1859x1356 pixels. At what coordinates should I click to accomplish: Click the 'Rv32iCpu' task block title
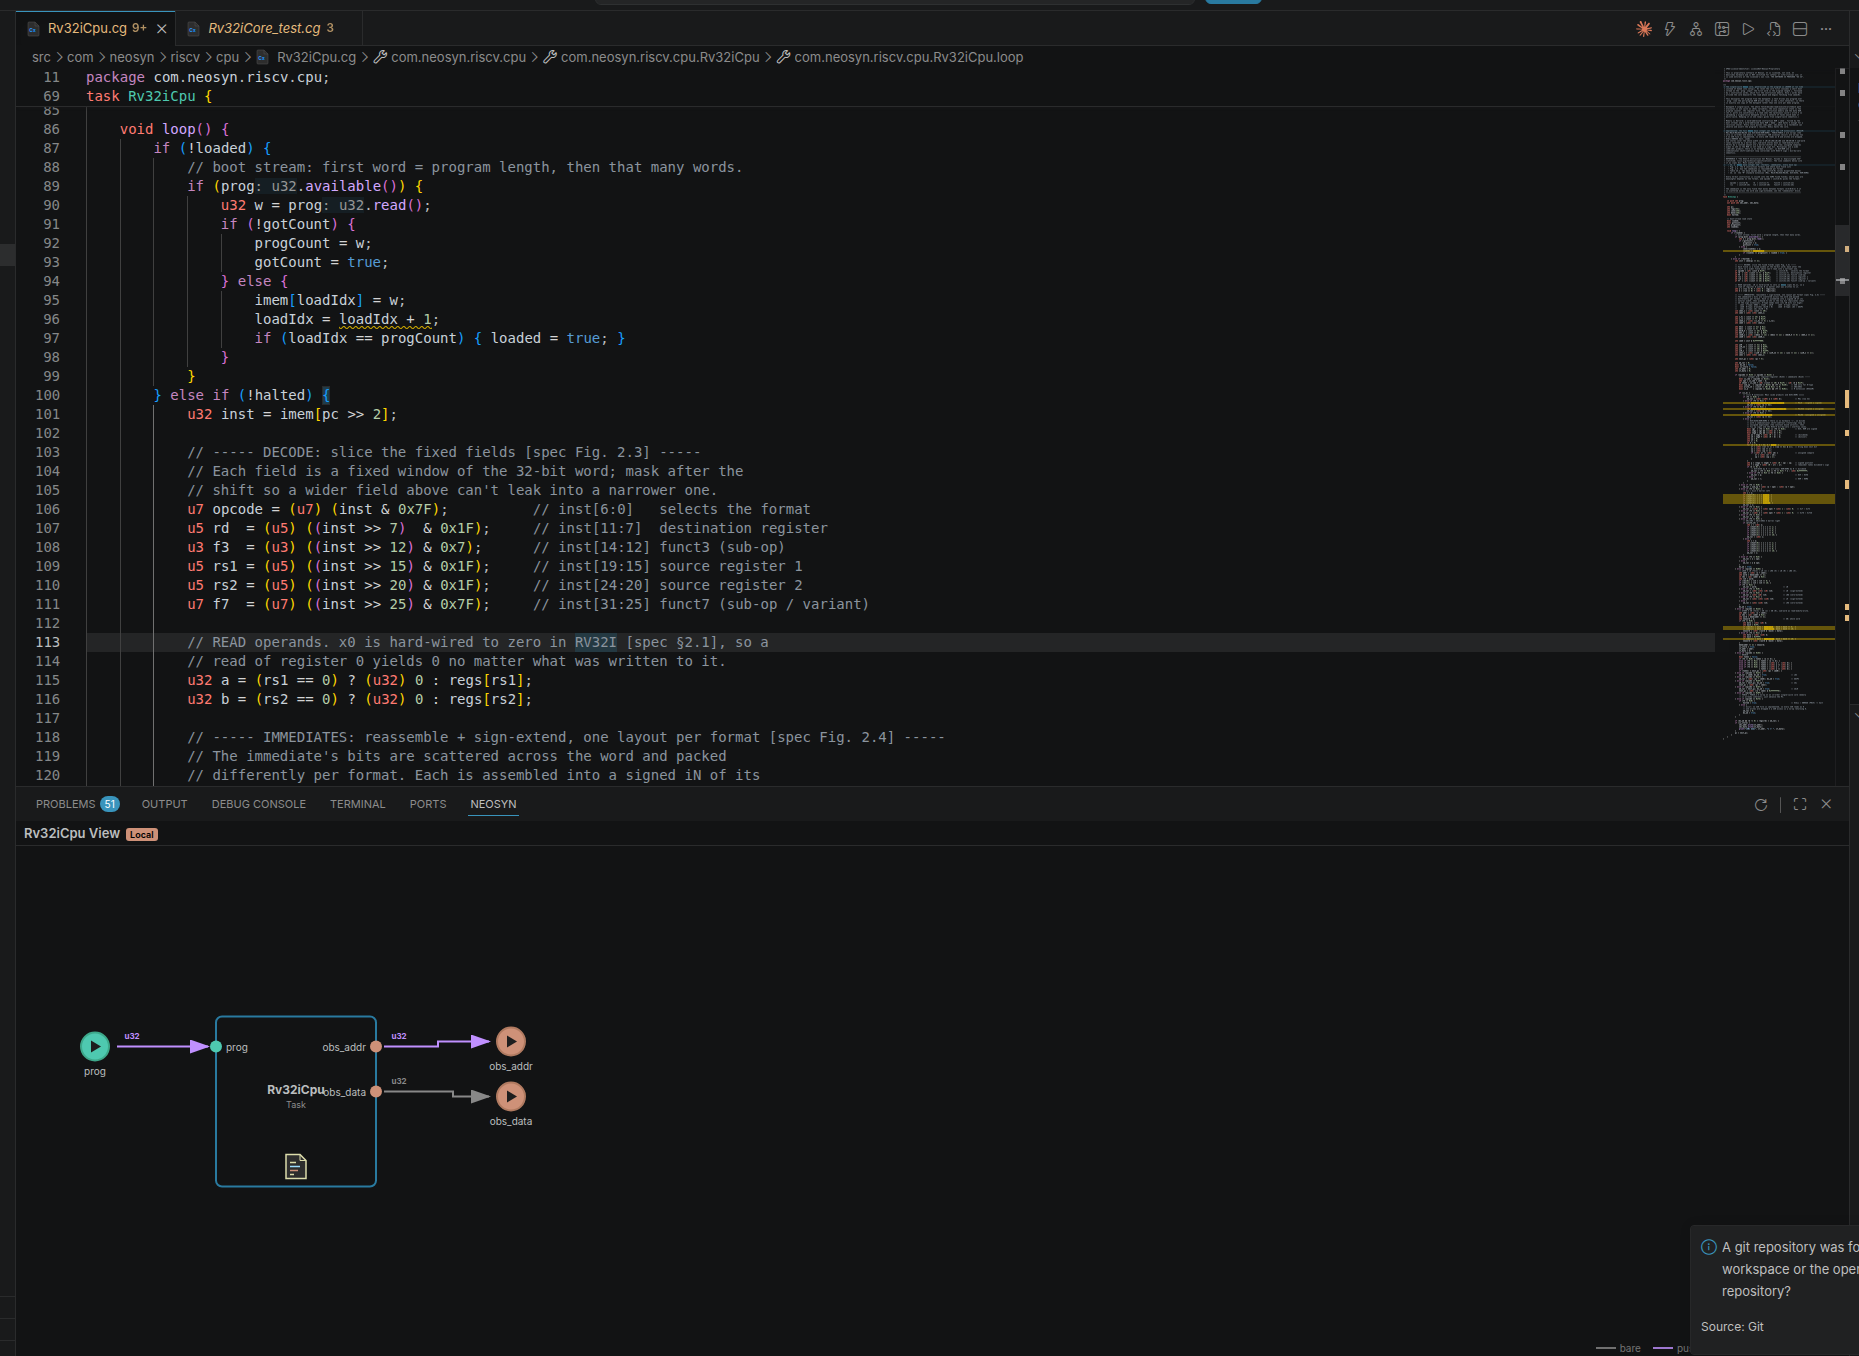point(295,1090)
